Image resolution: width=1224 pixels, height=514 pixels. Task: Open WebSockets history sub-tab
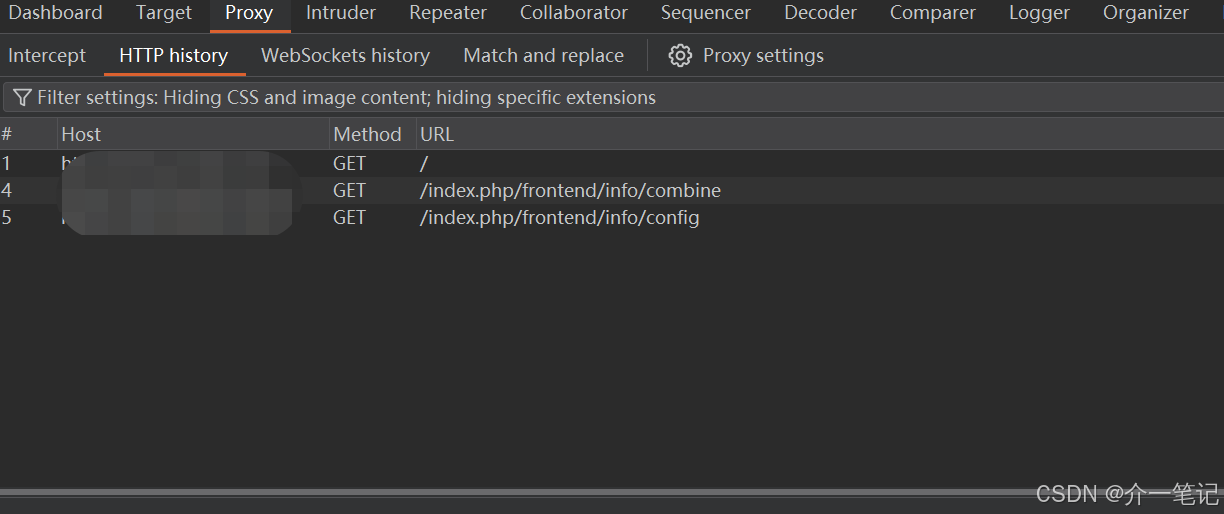pyautogui.click(x=345, y=56)
